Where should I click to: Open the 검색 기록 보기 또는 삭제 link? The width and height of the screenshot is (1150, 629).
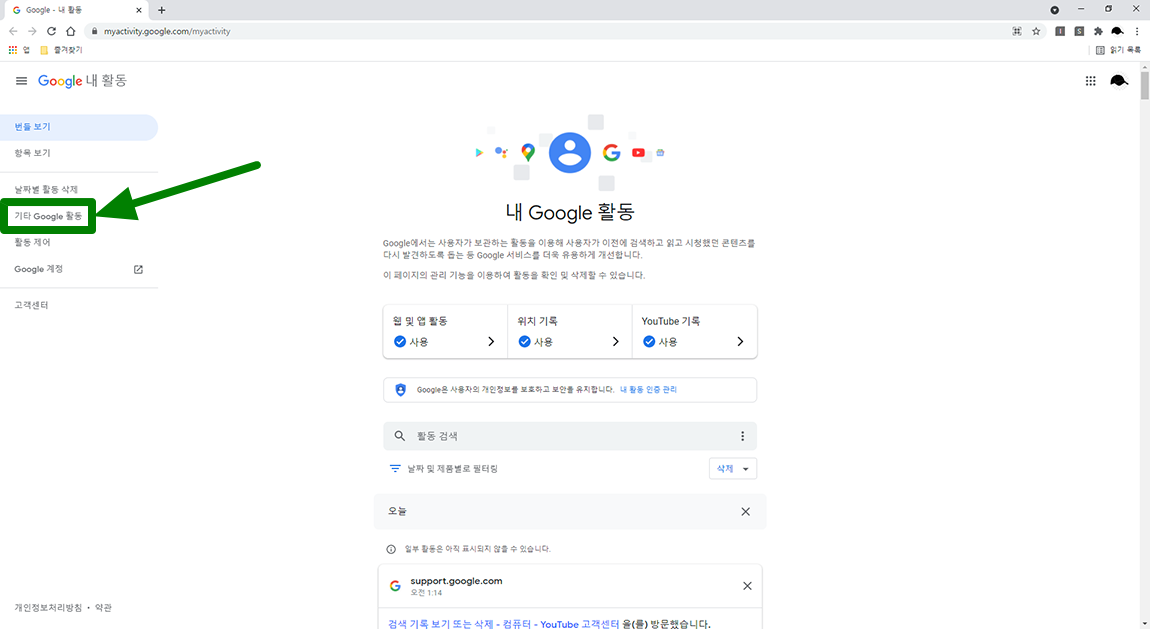(503, 624)
